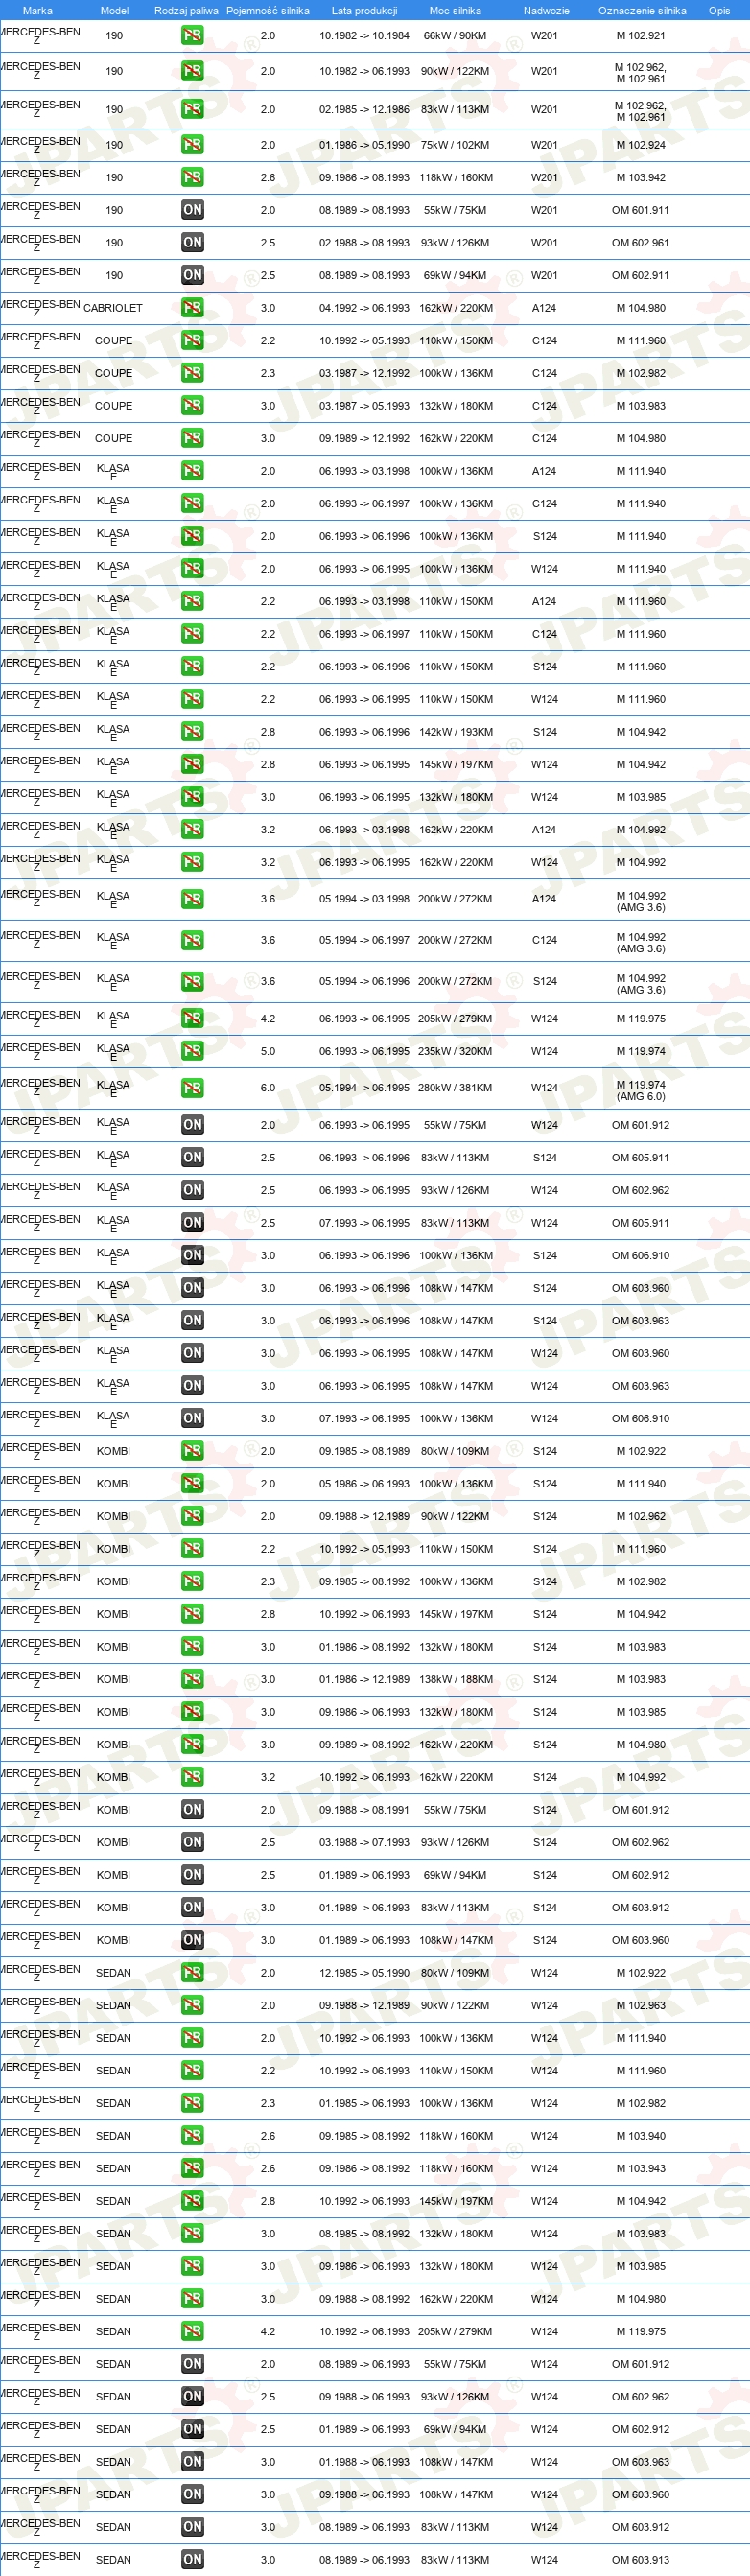Click the Model column header
The width and height of the screenshot is (750, 2576).
pos(114,10)
